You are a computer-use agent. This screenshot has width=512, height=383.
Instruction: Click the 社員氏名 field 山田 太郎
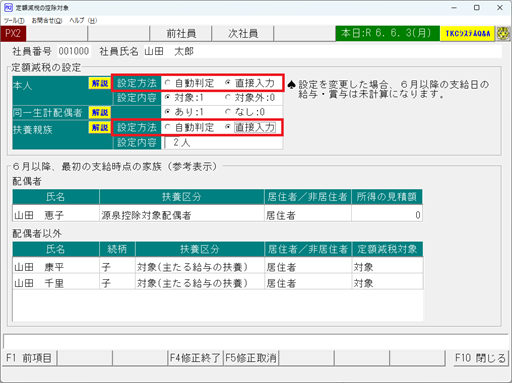(x=323, y=51)
